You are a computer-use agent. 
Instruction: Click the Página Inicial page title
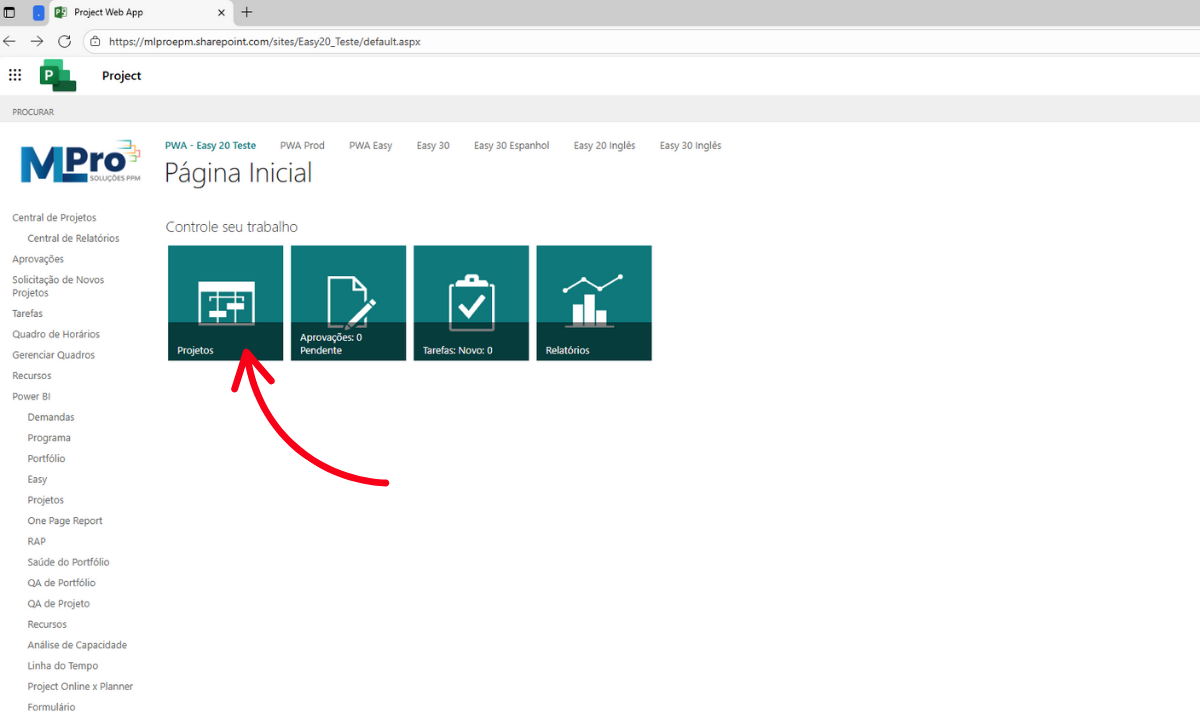238,173
